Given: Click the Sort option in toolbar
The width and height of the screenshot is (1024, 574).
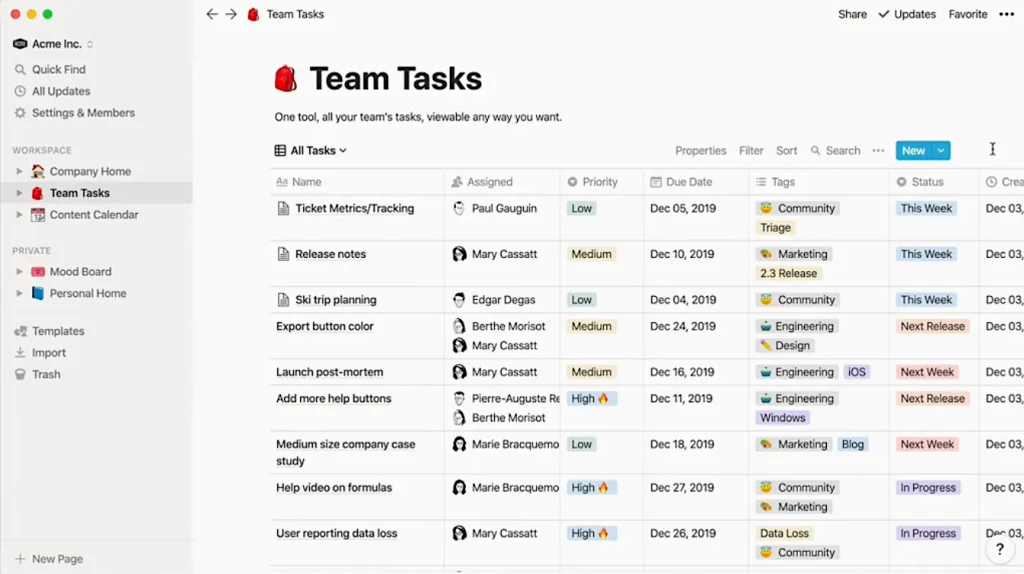Looking at the screenshot, I should [787, 151].
